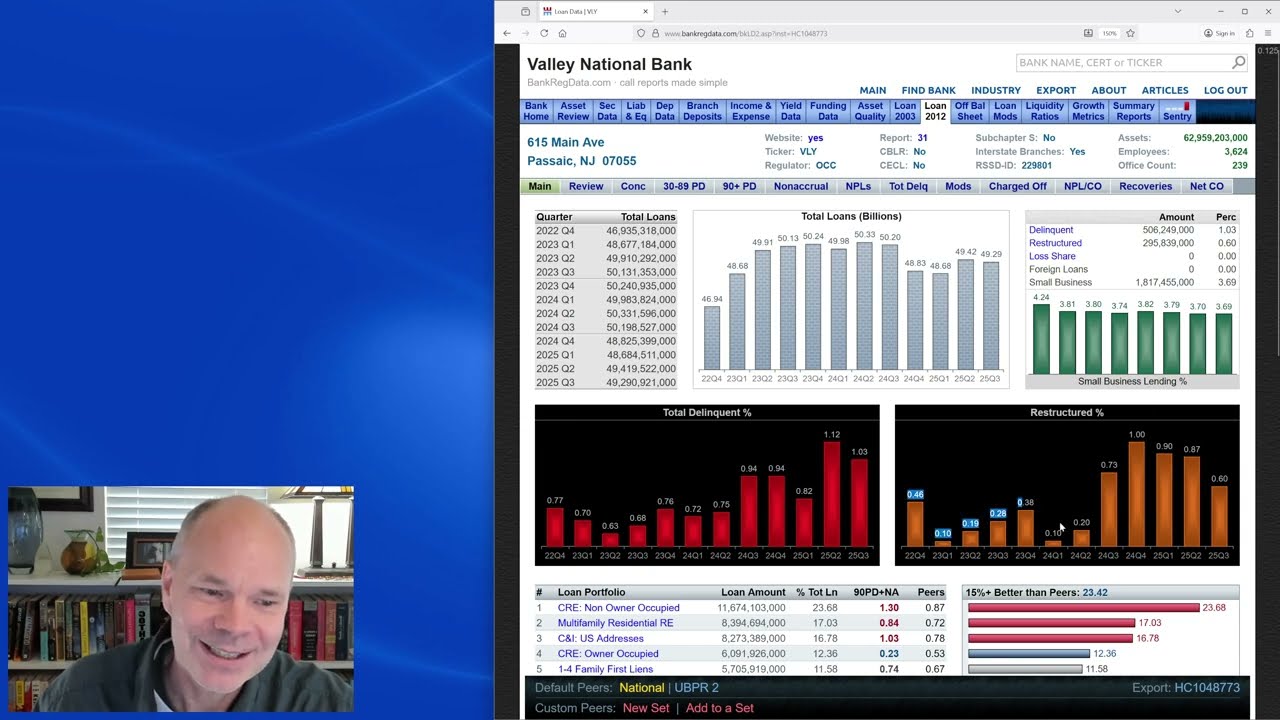Open CRE: Non Owner Occupied loan link

pyautogui.click(x=618, y=608)
